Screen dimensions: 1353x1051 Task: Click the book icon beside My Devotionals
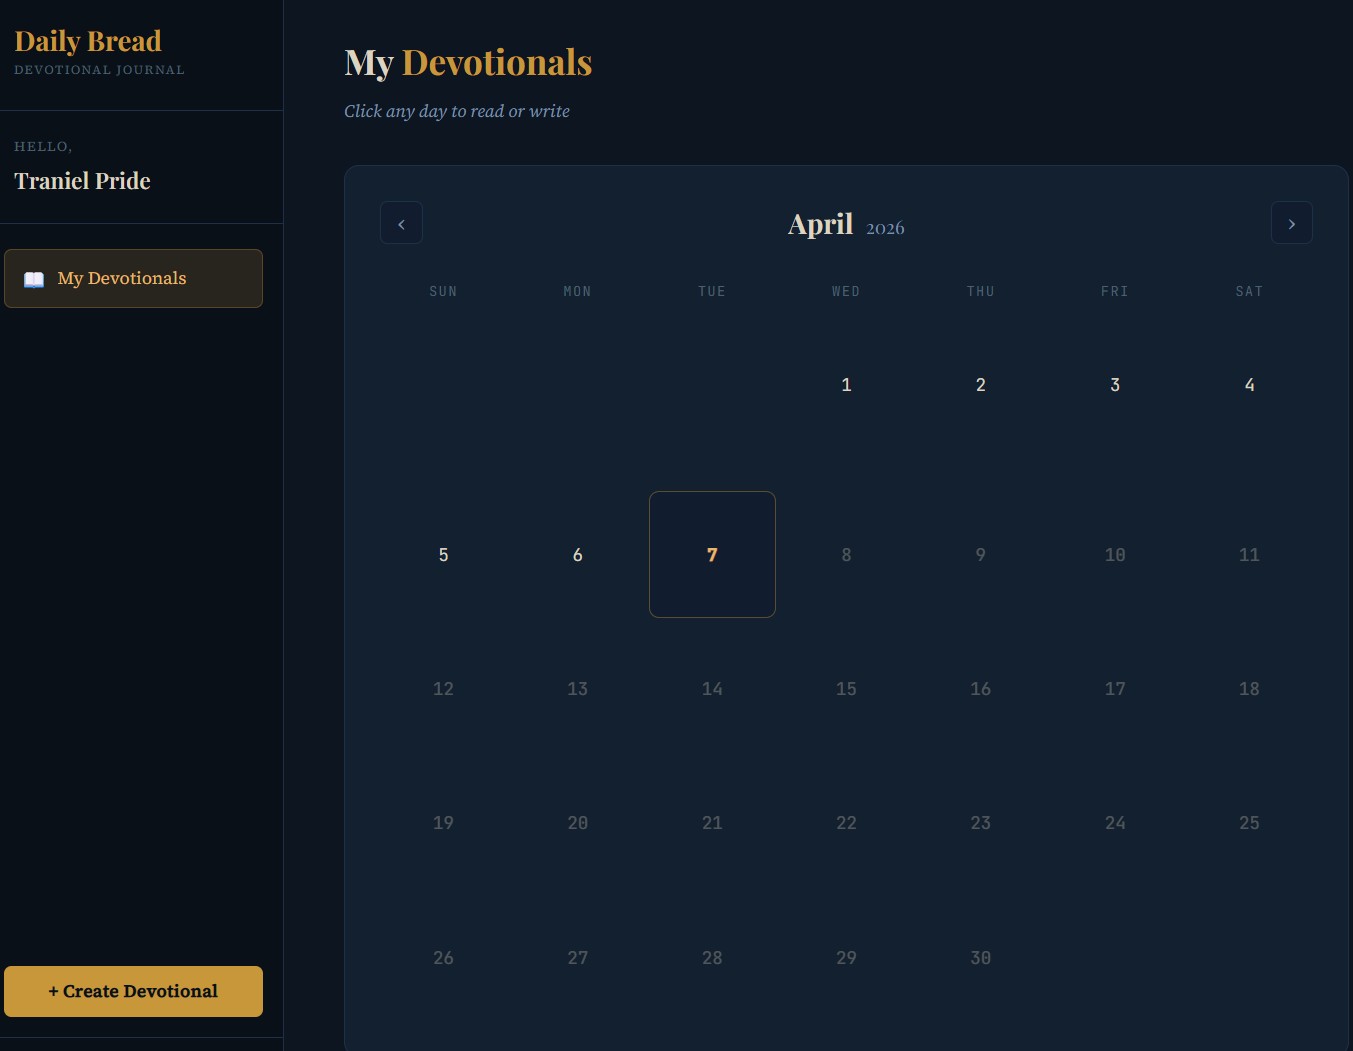coord(34,279)
